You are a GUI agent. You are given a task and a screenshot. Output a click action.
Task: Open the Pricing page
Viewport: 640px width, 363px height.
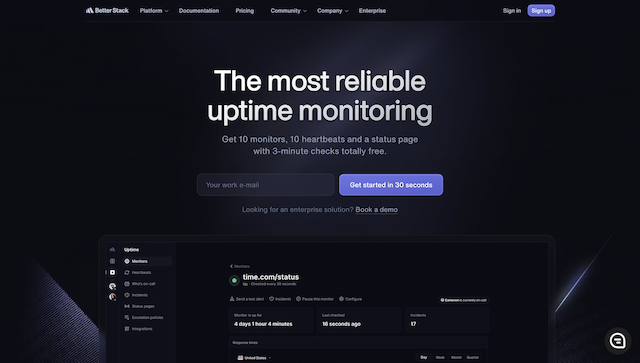tap(244, 11)
